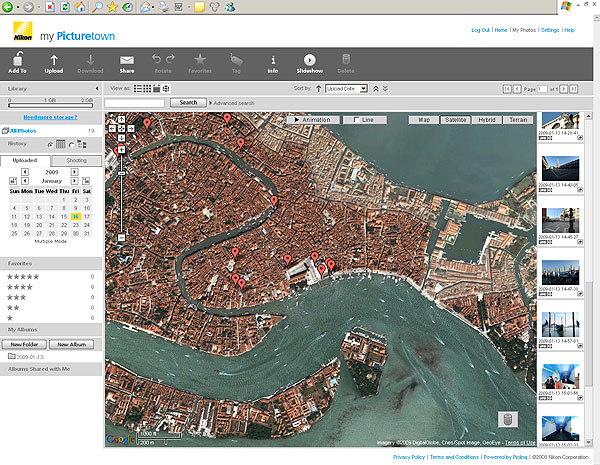The width and height of the screenshot is (600, 465).
Task: Pan the map up
Action: 121,119
